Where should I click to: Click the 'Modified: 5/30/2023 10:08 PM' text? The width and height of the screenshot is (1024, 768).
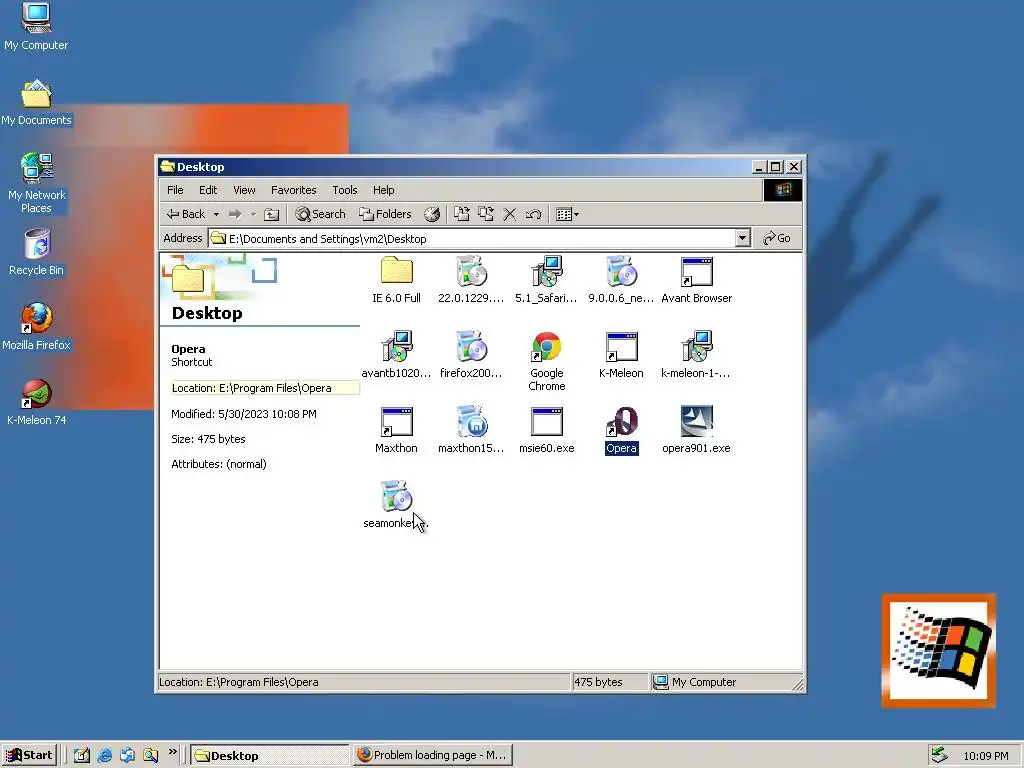click(244, 414)
